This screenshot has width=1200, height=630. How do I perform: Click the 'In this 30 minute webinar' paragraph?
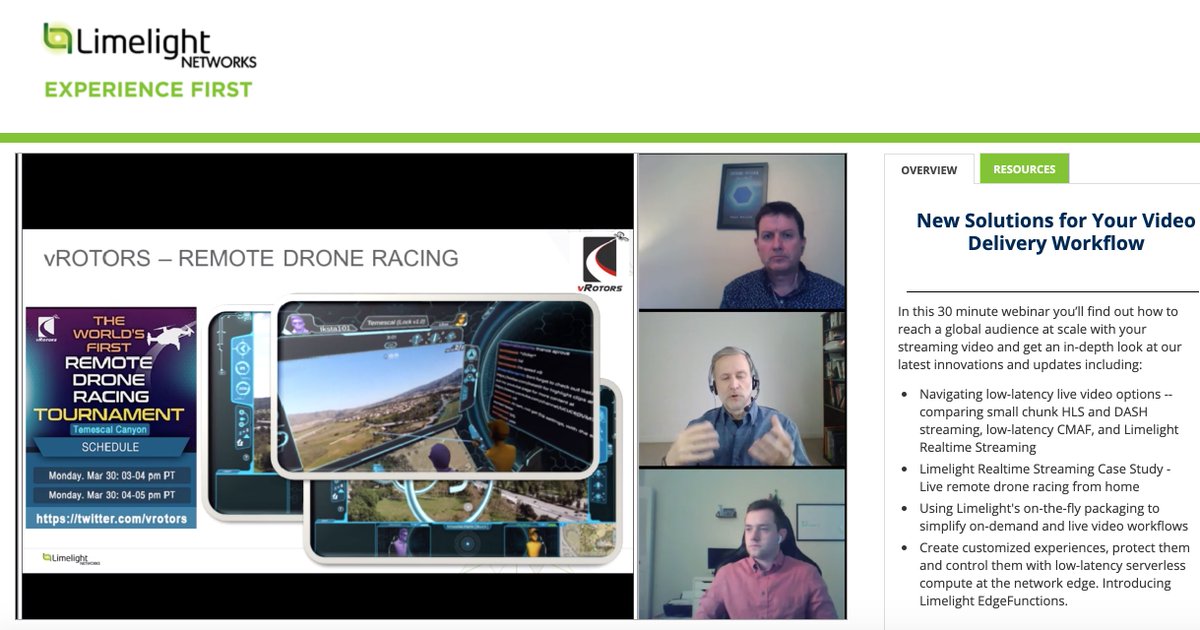pyautogui.click(x=1040, y=338)
